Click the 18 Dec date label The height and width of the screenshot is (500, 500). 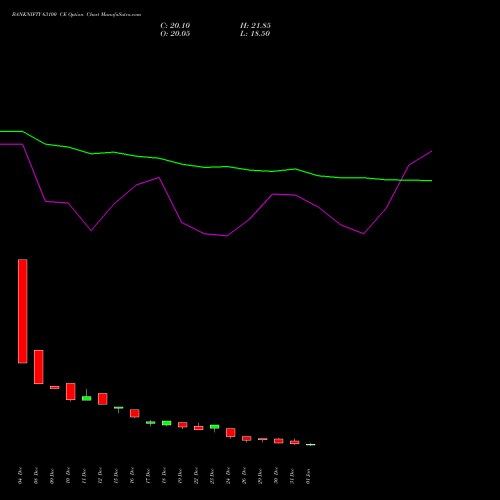tap(164, 476)
